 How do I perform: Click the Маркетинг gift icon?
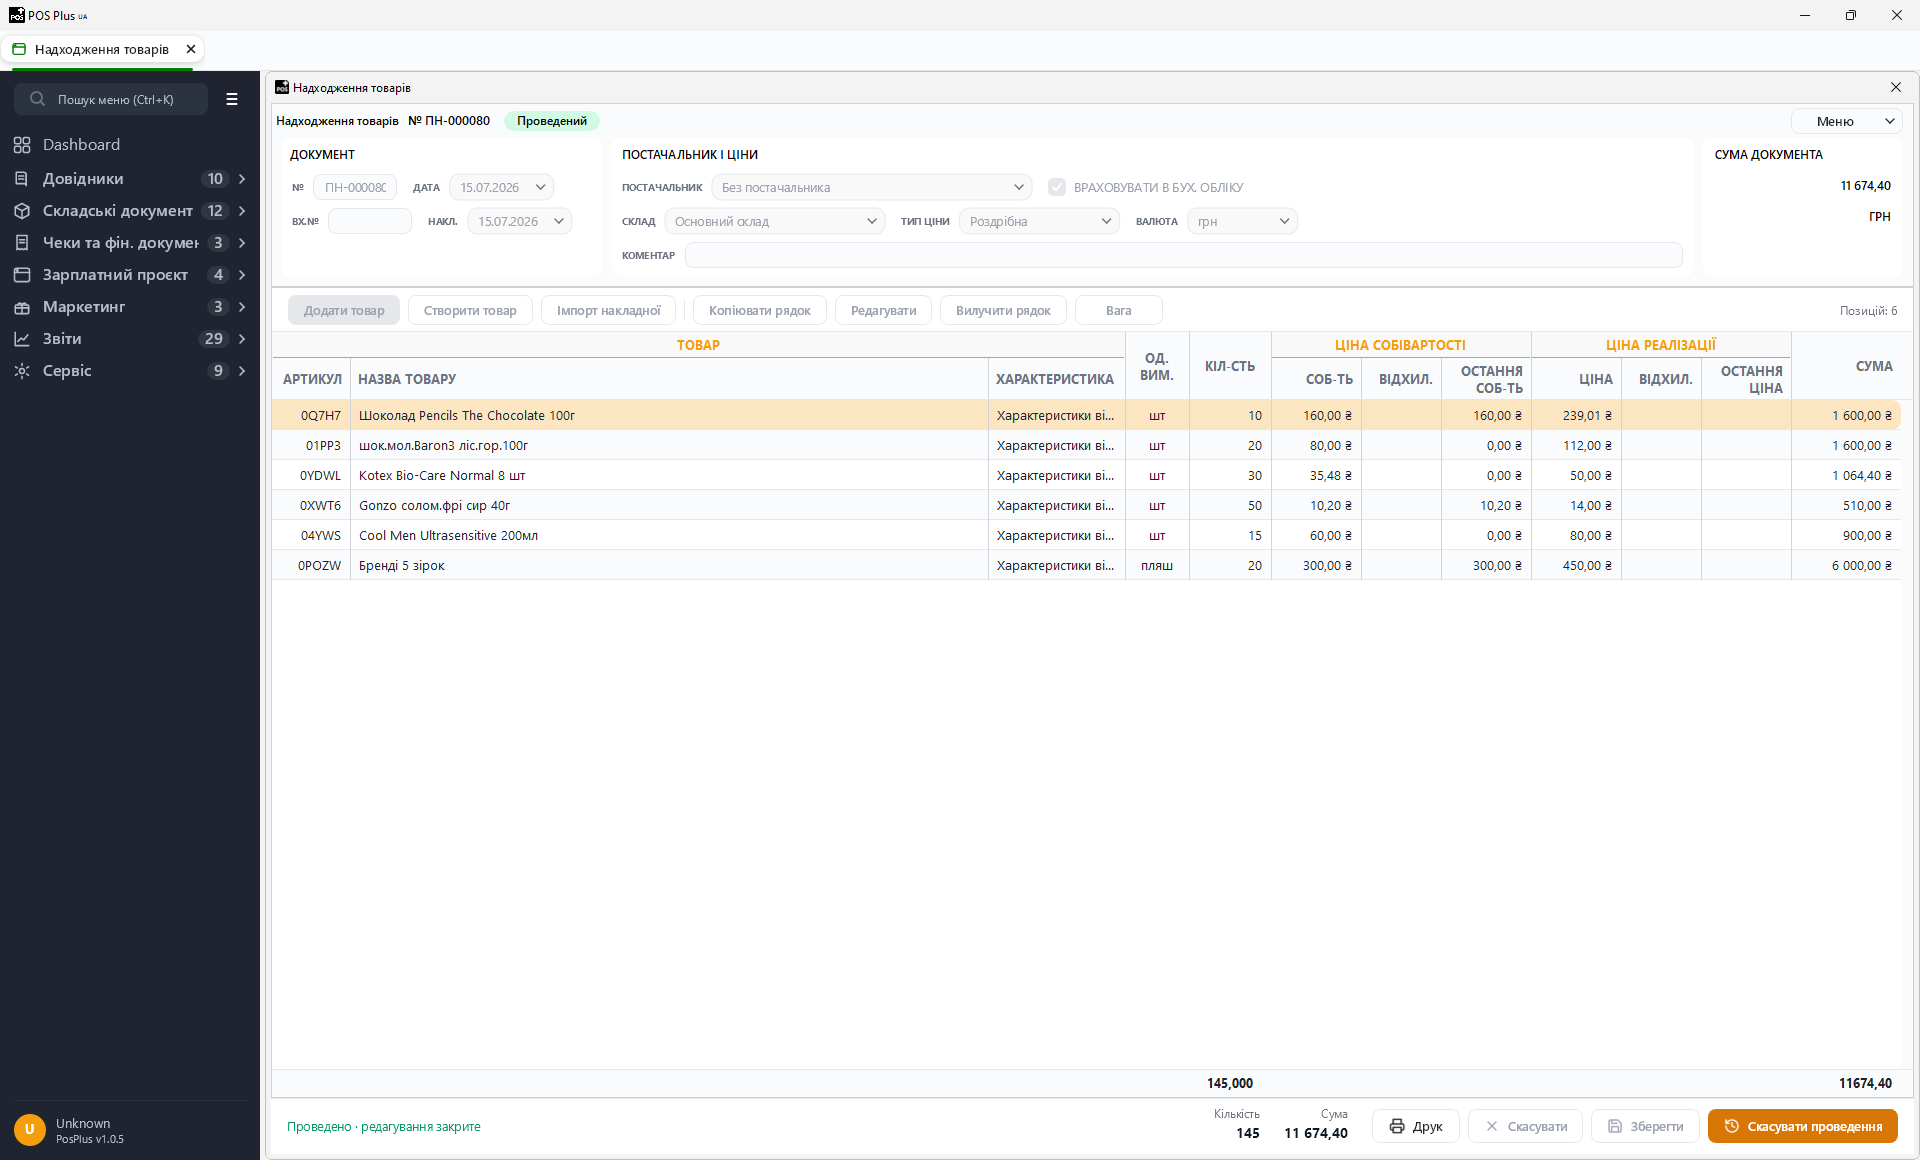click(22, 307)
